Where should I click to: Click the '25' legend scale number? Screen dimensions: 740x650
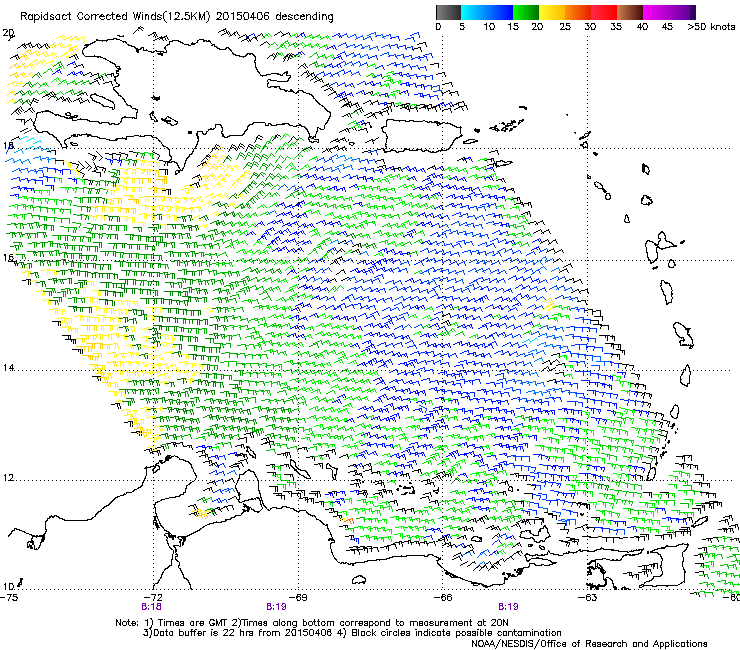565,26
